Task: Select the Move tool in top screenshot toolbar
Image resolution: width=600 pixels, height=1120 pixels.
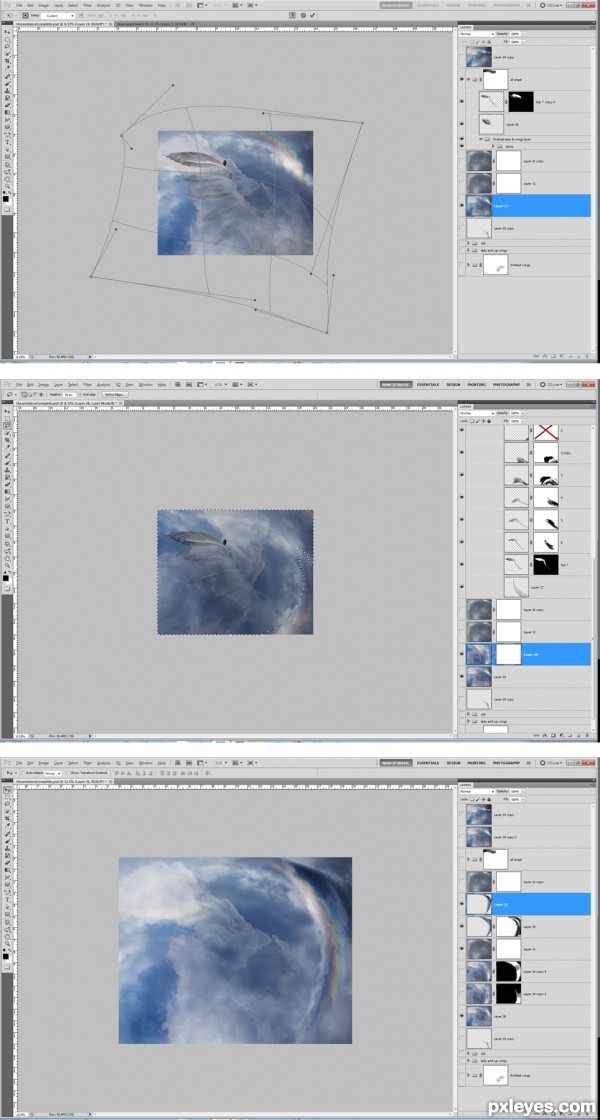Action: [7, 31]
